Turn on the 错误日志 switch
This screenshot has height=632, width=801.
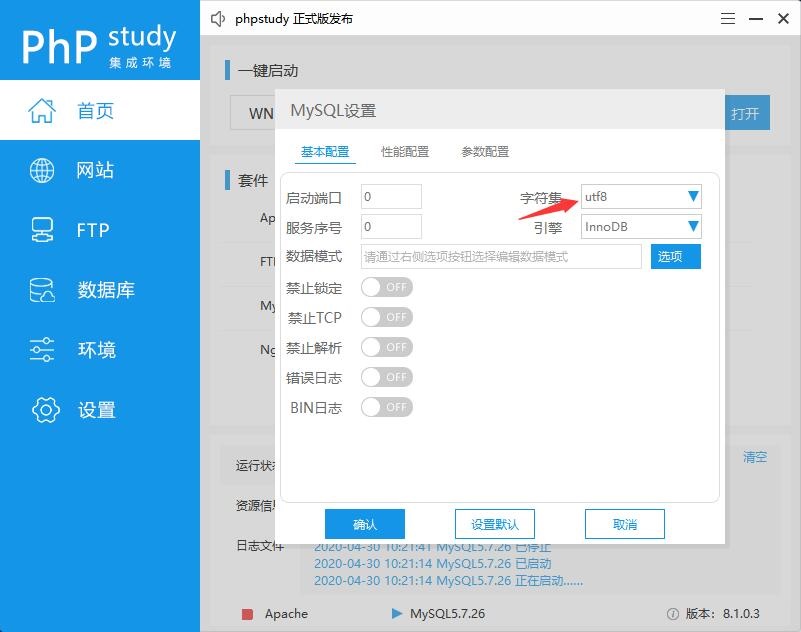pyautogui.click(x=387, y=377)
